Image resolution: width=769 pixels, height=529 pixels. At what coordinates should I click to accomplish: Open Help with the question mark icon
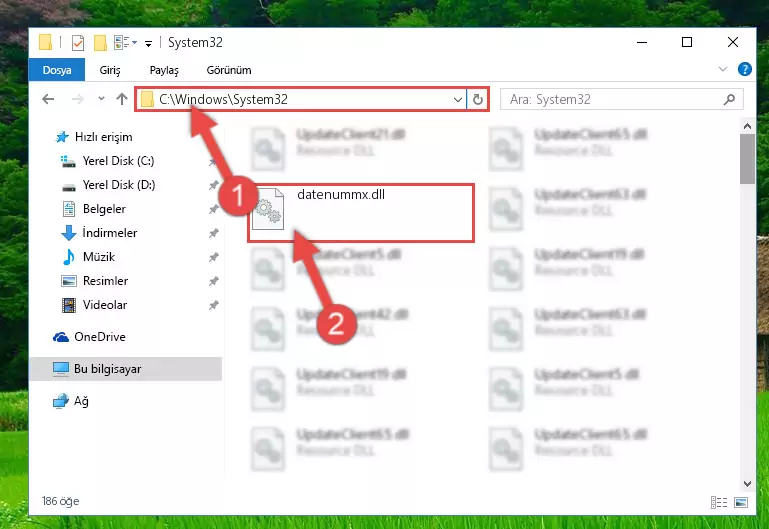click(x=744, y=69)
